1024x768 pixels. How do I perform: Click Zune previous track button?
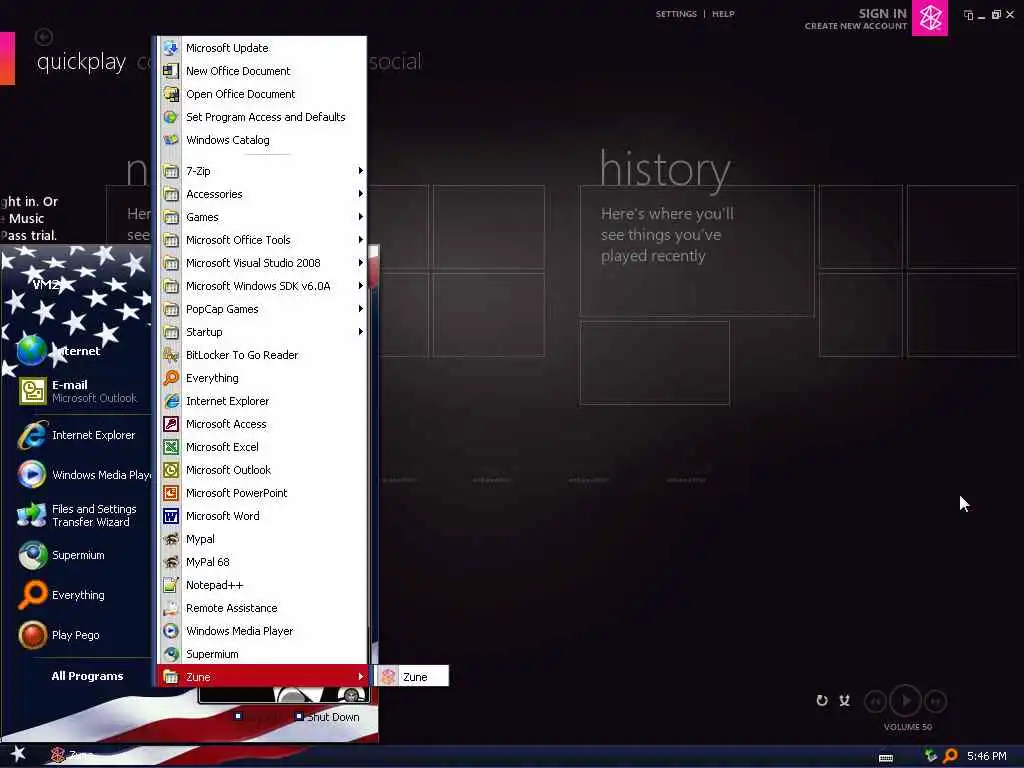pos(875,701)
